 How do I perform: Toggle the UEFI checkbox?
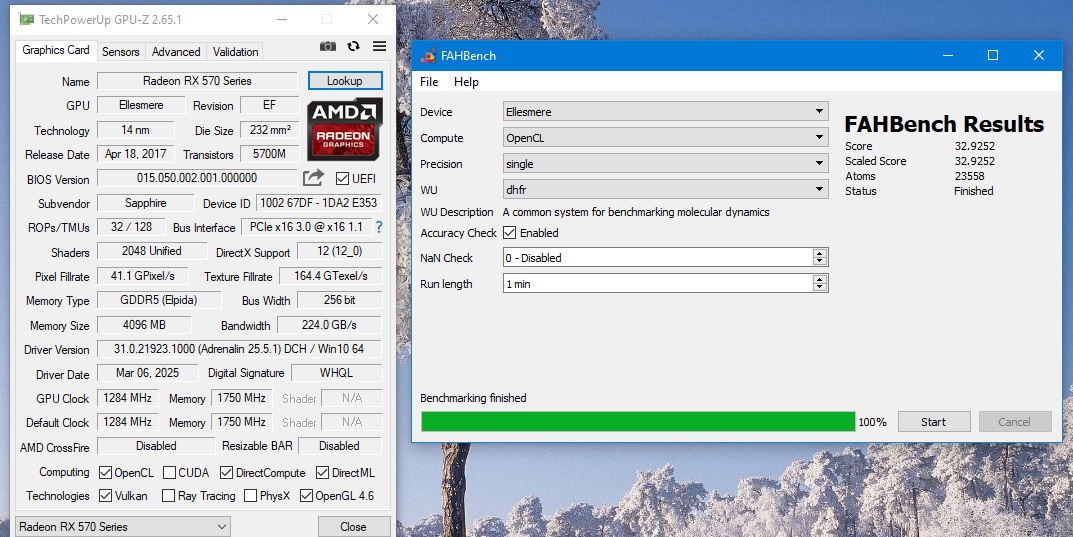[342, 179]
